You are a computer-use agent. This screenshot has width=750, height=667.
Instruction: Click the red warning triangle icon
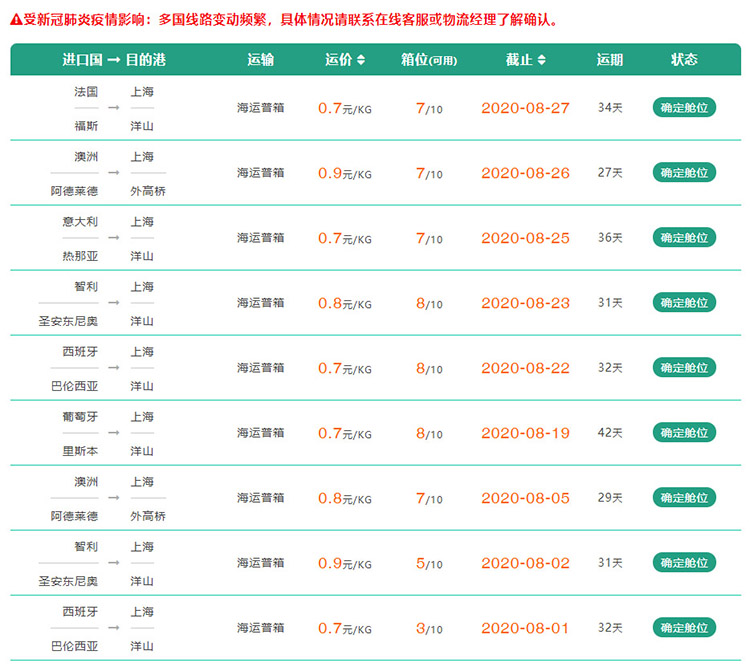(x=16, y=20)
